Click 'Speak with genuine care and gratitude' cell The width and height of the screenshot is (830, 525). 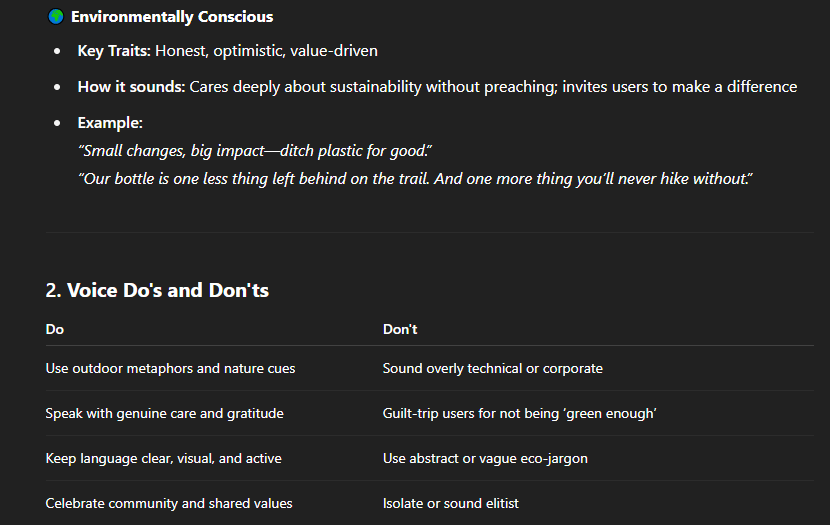coord(165,413)
